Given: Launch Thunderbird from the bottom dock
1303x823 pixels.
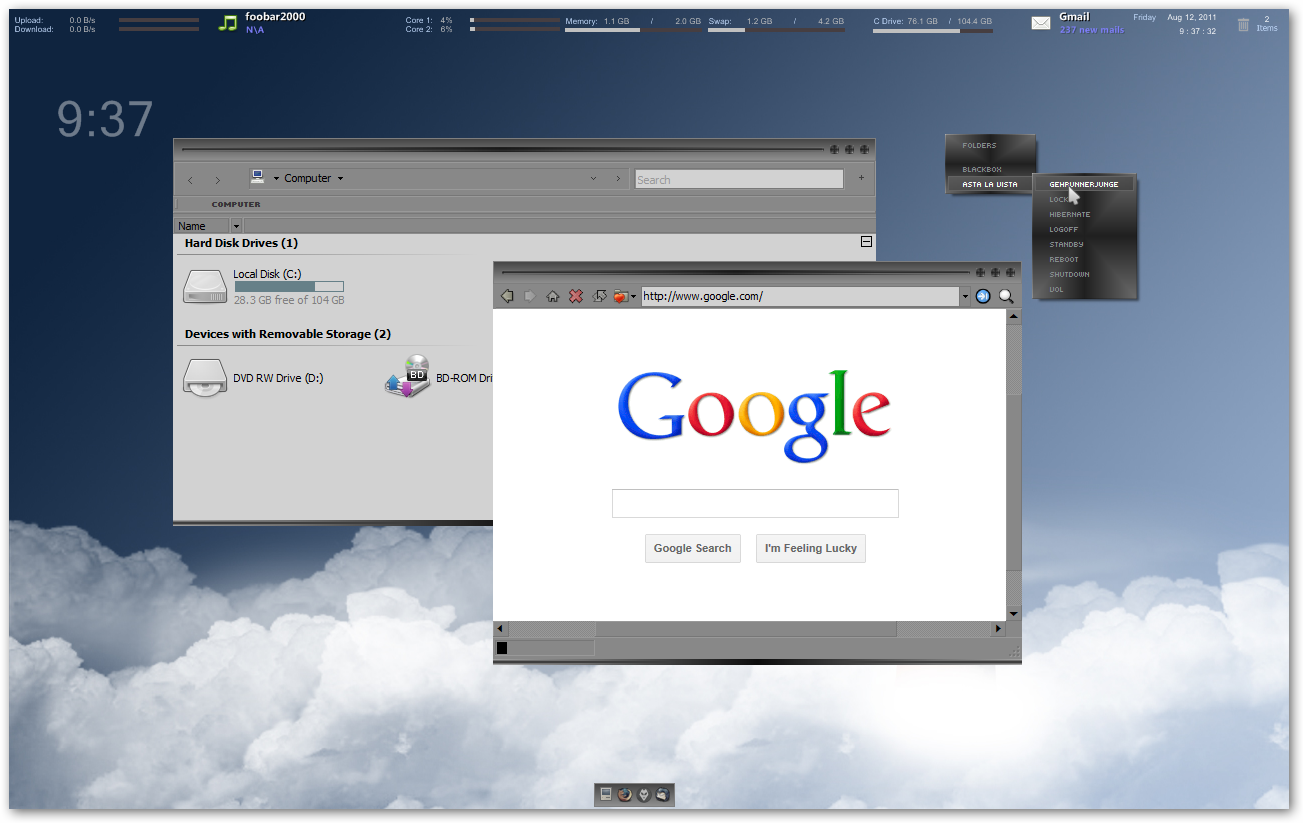Looking at the screenshot, I should tap(663, 794).
